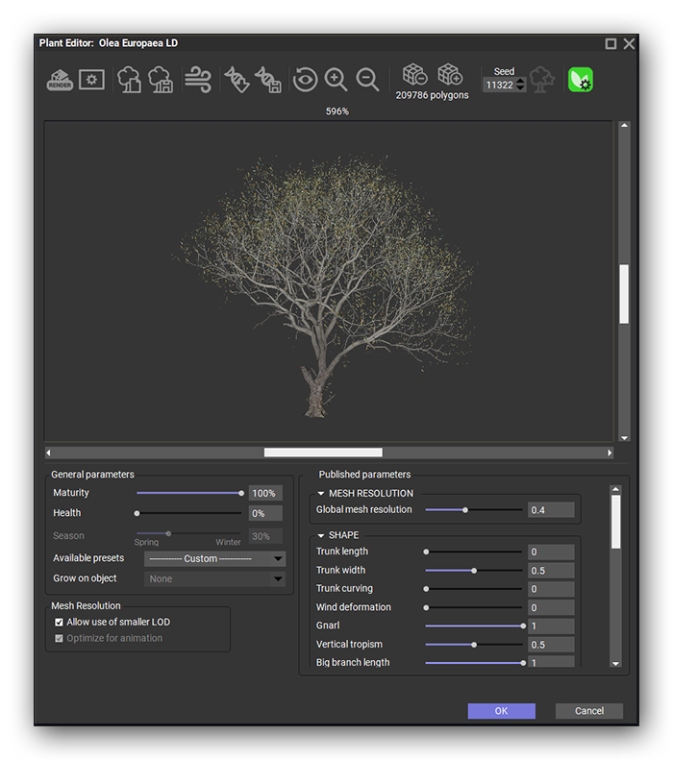This screenshot has height=760, width=673.
Task: Open the Grow on object dropdown
Action: click(x=215, y=578)
